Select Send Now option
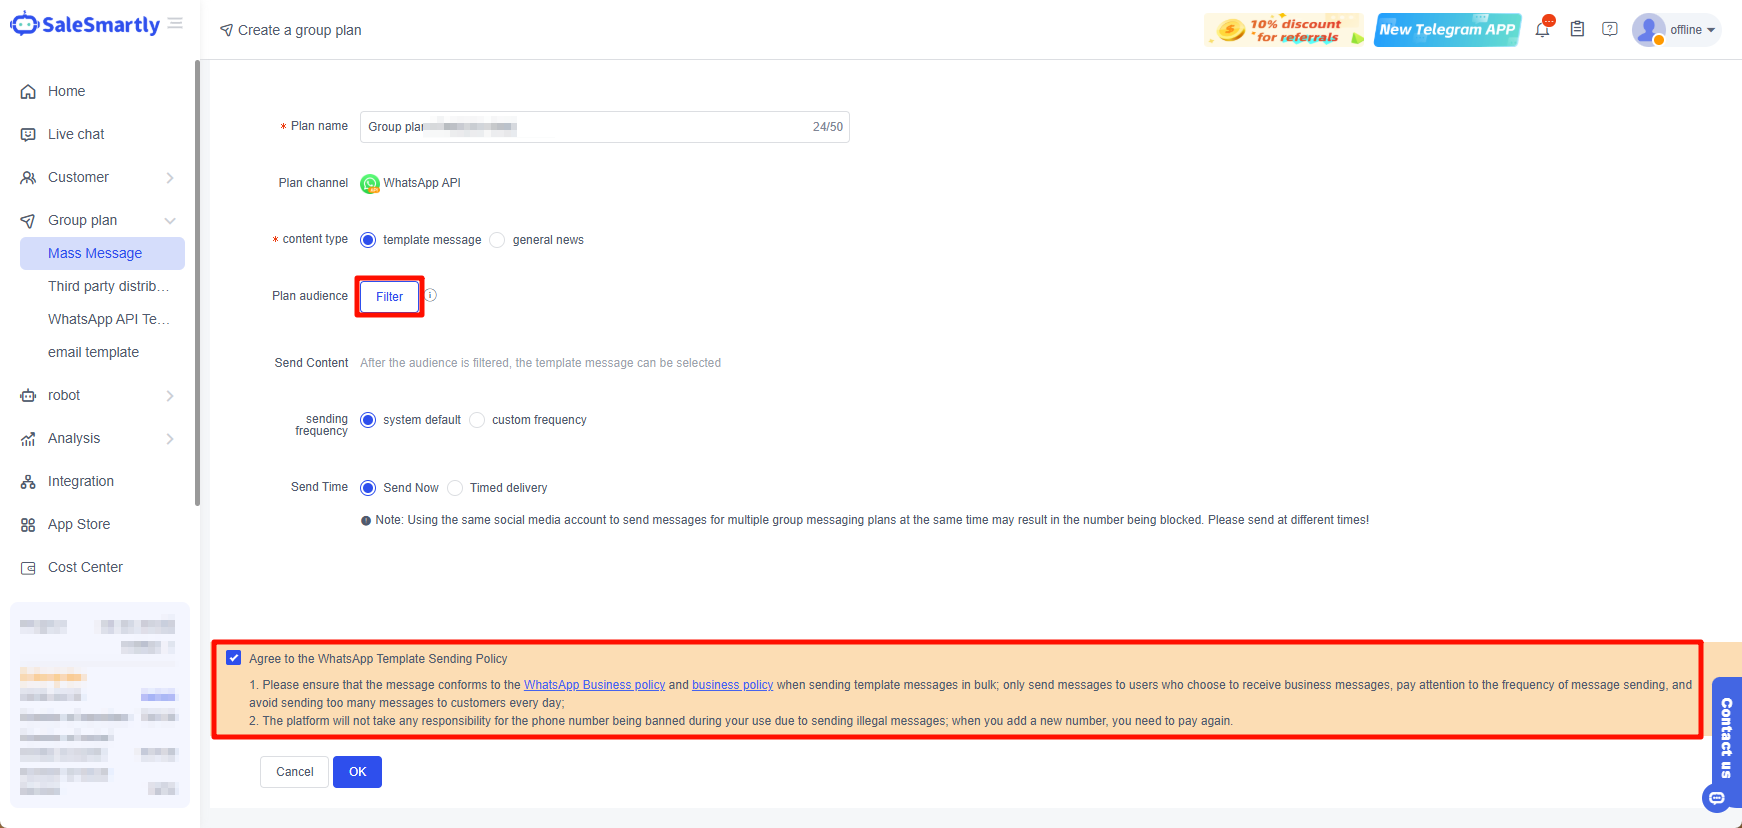This screenshot has width=1742, height=828. click(368, 488)
